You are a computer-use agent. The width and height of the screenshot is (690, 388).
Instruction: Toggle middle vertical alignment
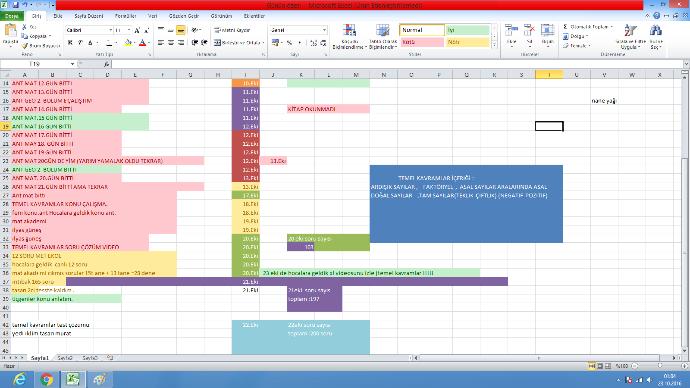(x=171, y=30)
